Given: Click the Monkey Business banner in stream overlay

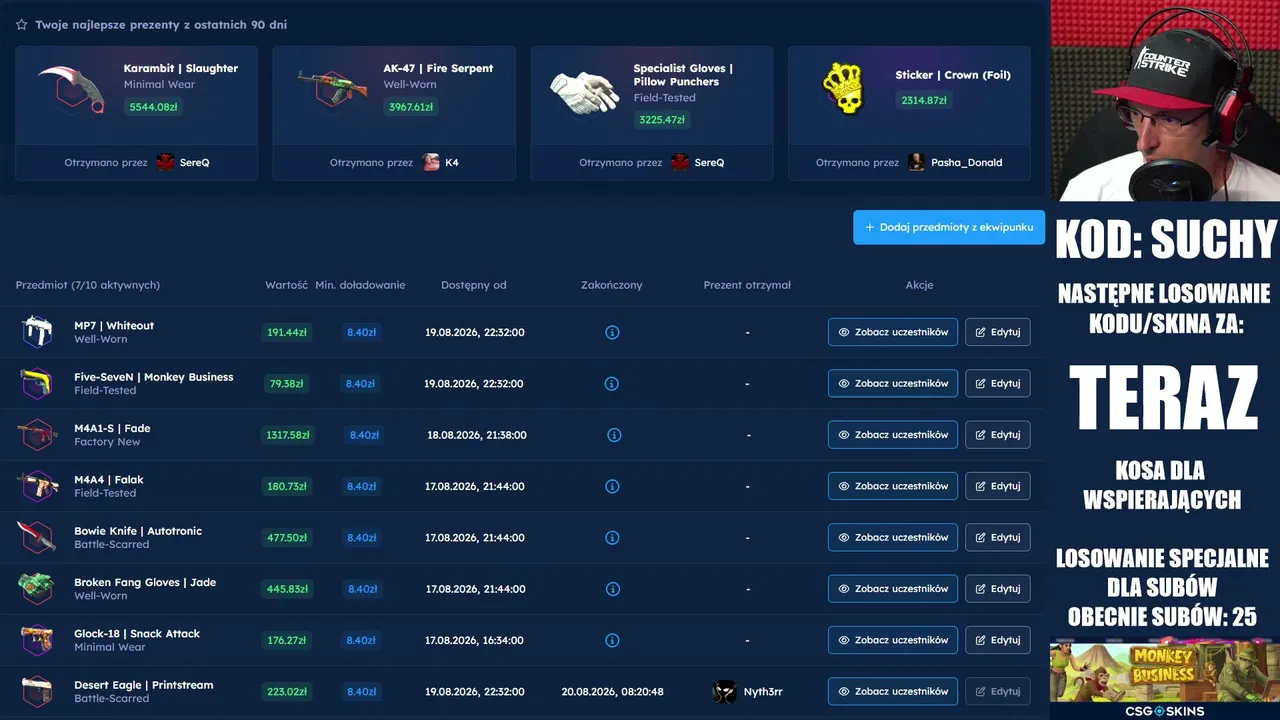Looking at the screenshot, I should [x=1165, y=672].
